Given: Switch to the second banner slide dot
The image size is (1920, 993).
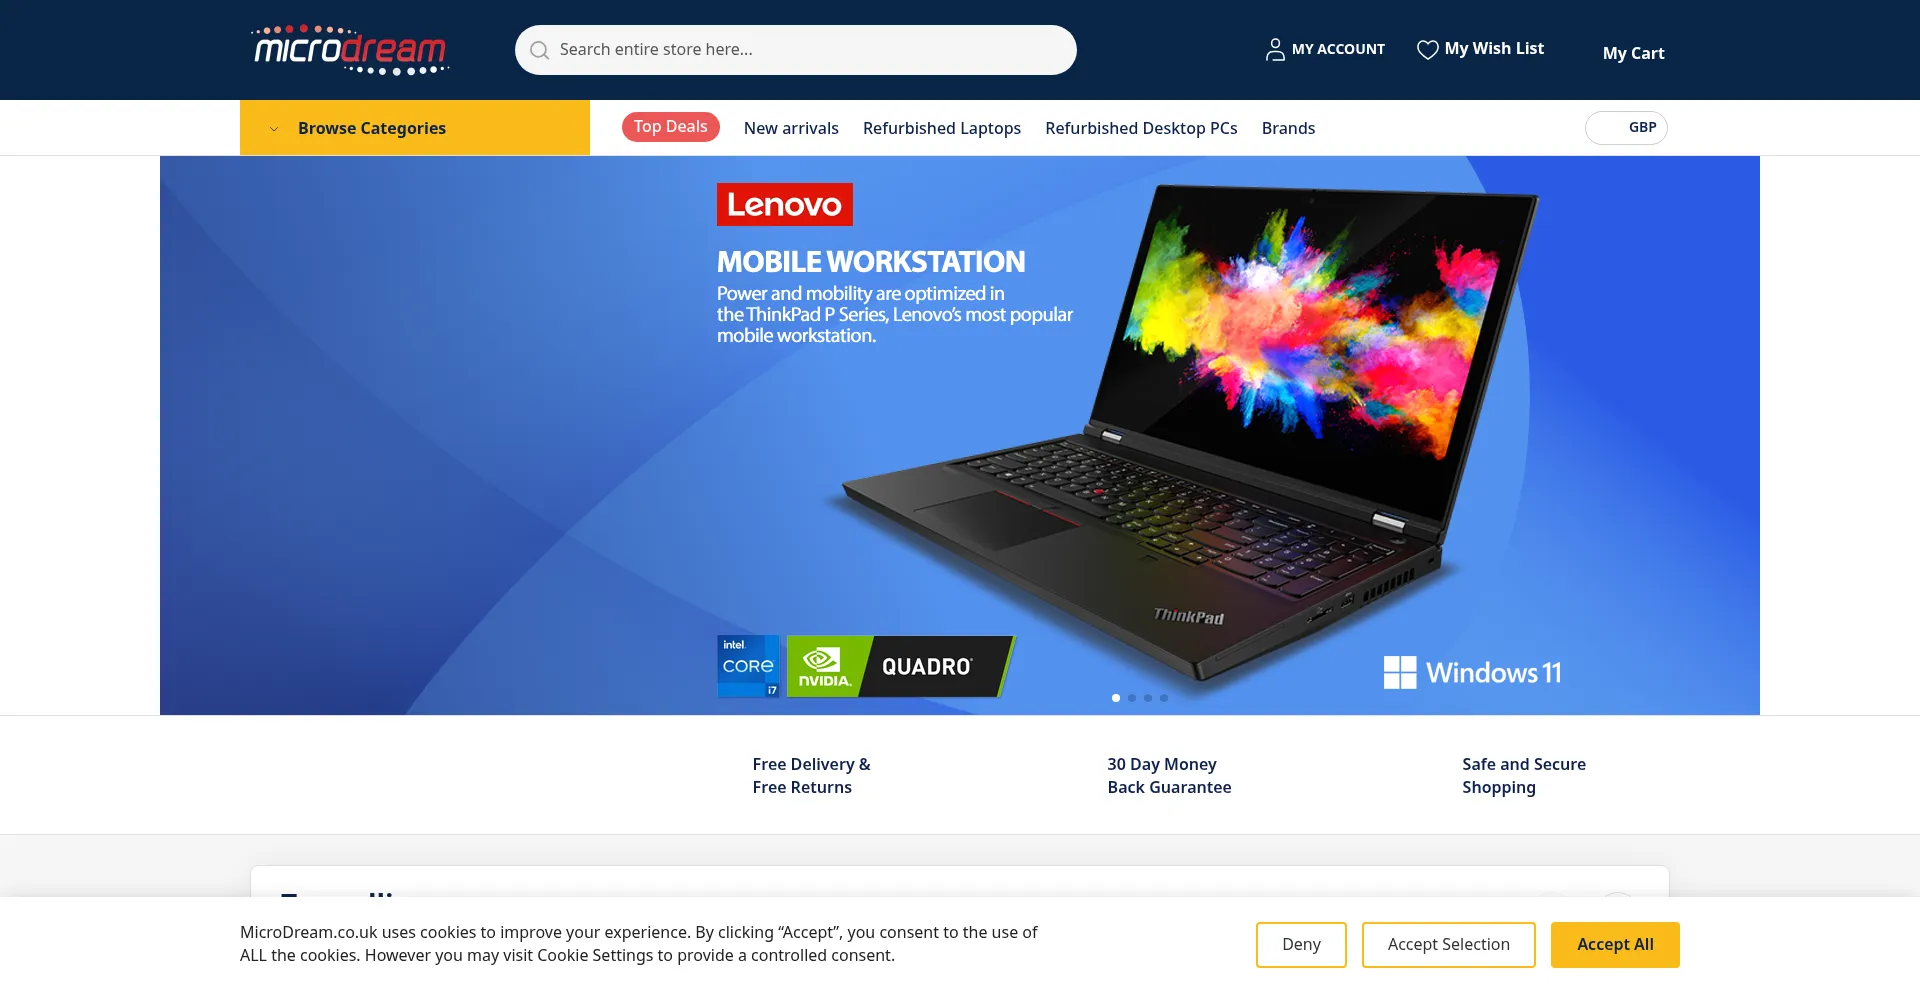Looking at the screenshot, I should 1132,698.
